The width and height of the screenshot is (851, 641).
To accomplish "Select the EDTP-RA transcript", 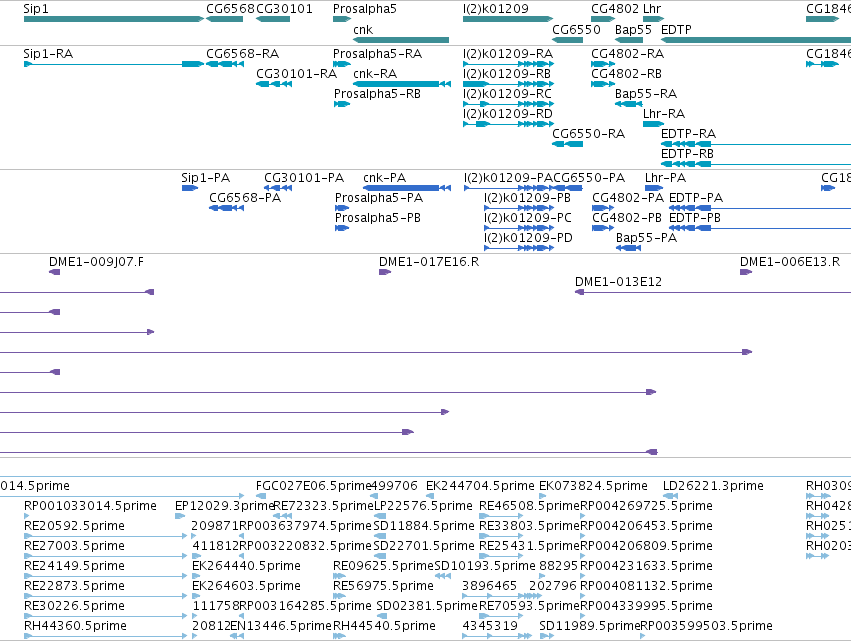I will point(756,144).
